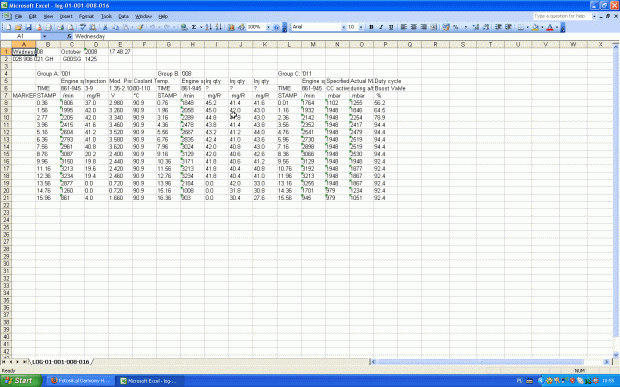Click the Format Painter brush icon
620x387 pixels.
click(x=140, y=27)
